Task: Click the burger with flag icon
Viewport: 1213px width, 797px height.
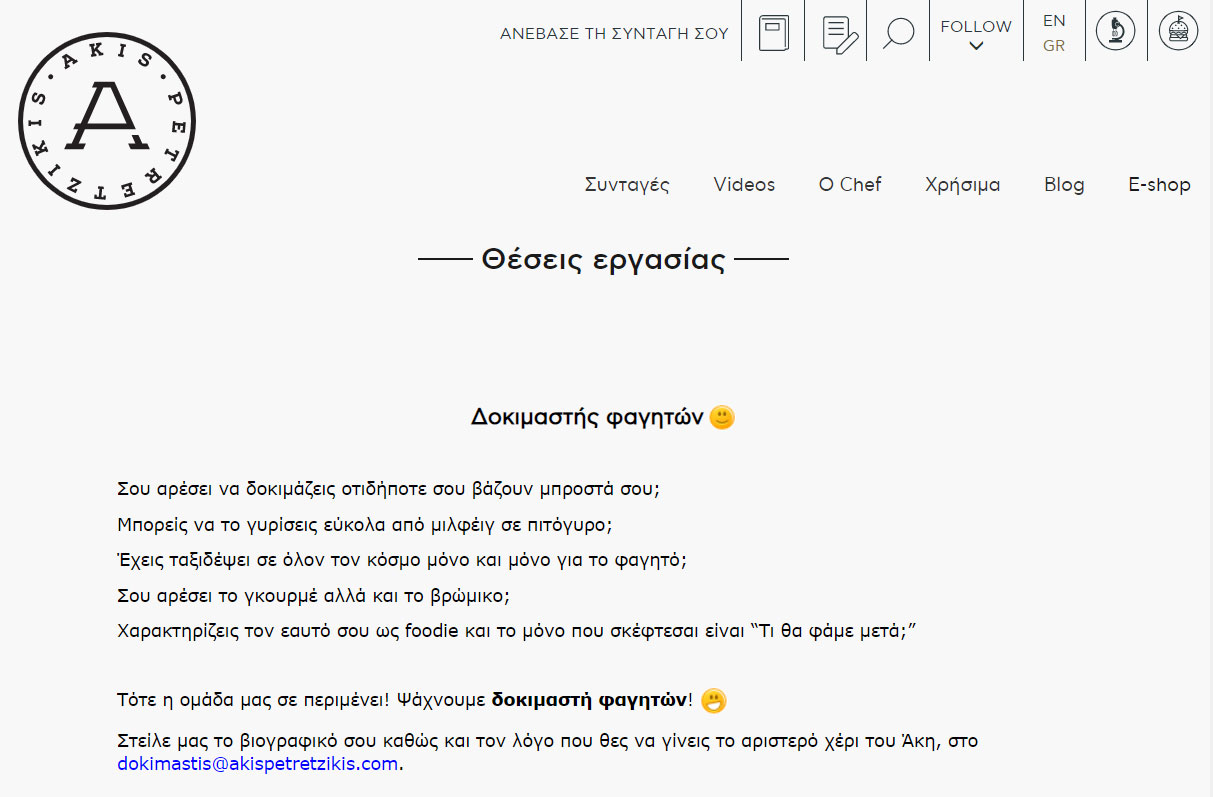Action: (x=1178, y=31)
